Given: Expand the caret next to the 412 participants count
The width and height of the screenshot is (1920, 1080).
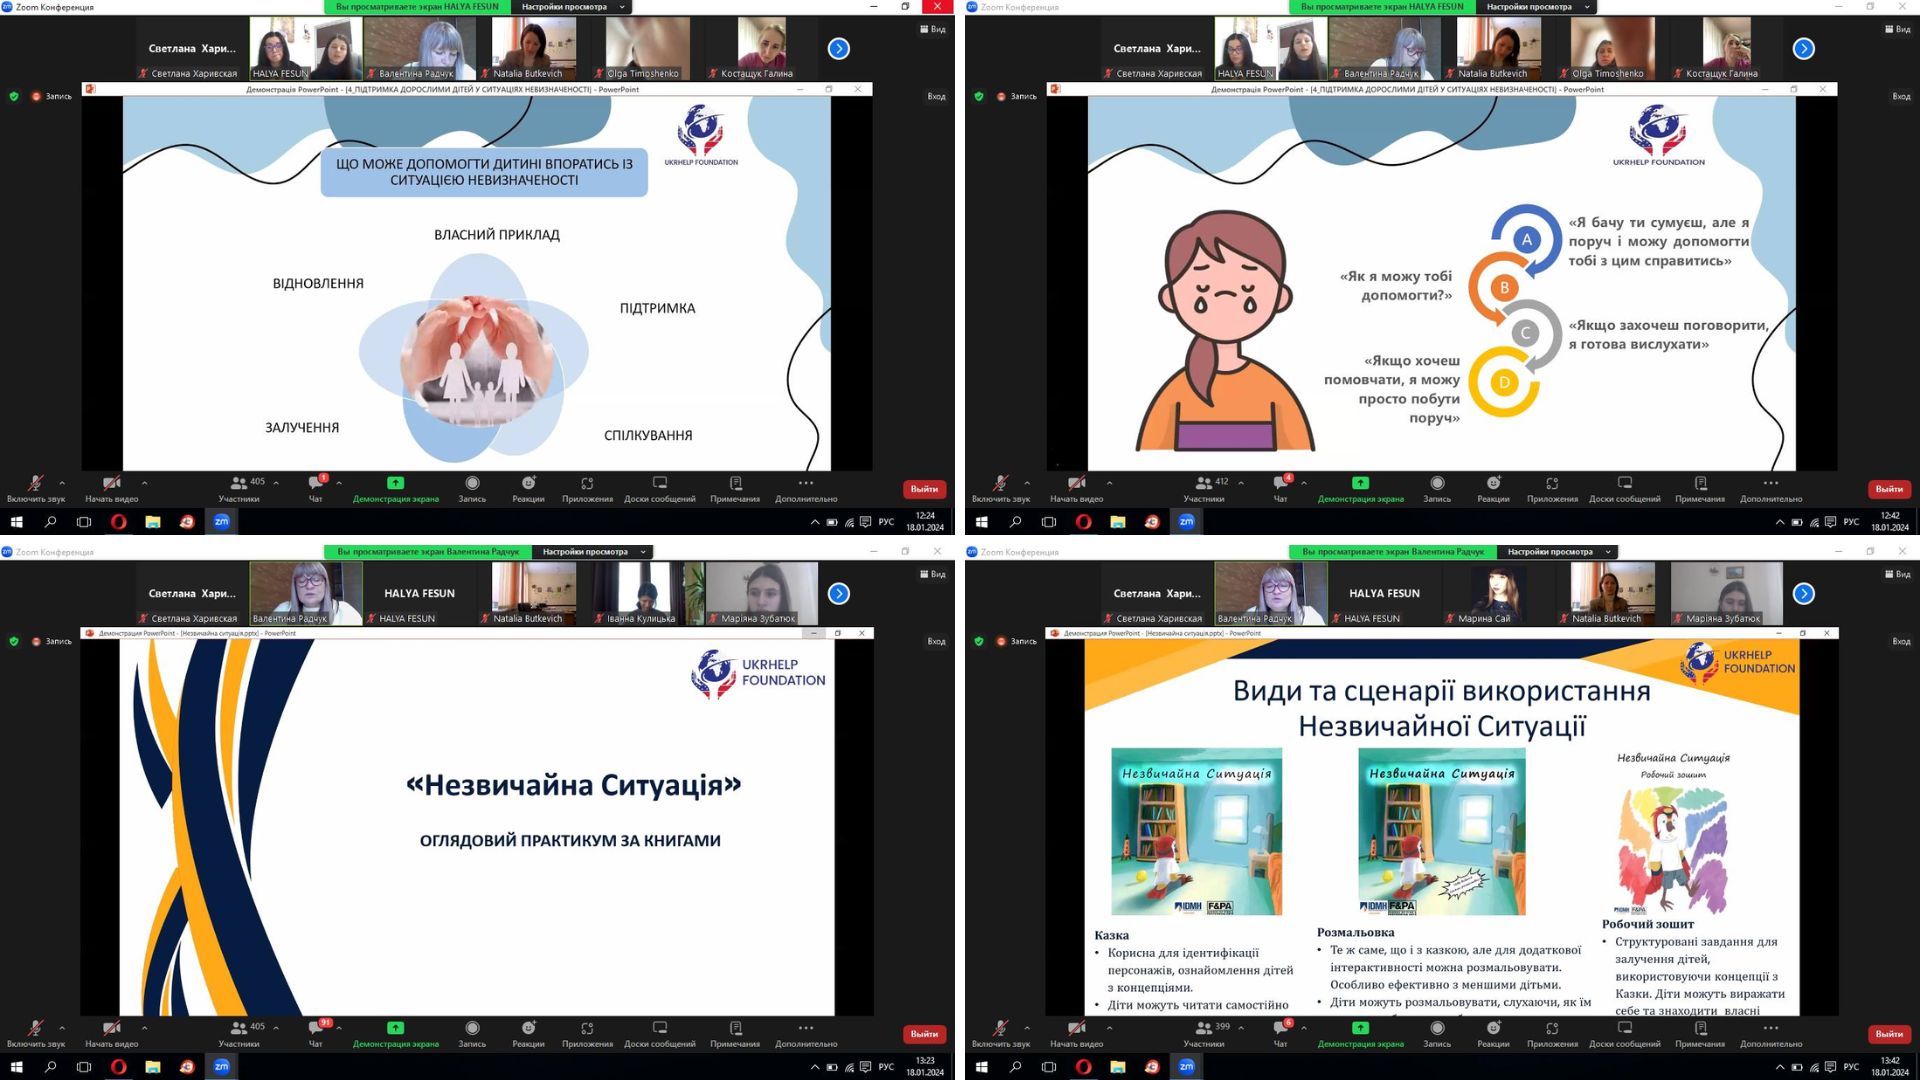Looking at the screenshot, I should coord(1241,482).
